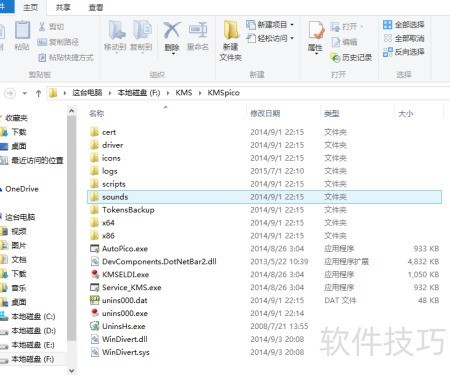This screenshot has height=375, width=450.
Task: Select Service_KMS.exe file
Action: [x=132, y=287]
